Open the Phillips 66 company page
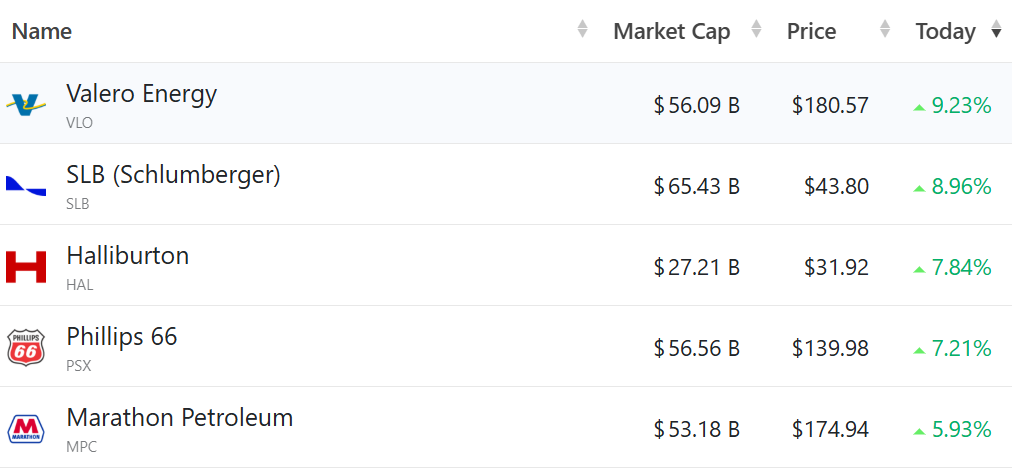The width and height of the screenshot is (1012, 471). pos(121,337)
